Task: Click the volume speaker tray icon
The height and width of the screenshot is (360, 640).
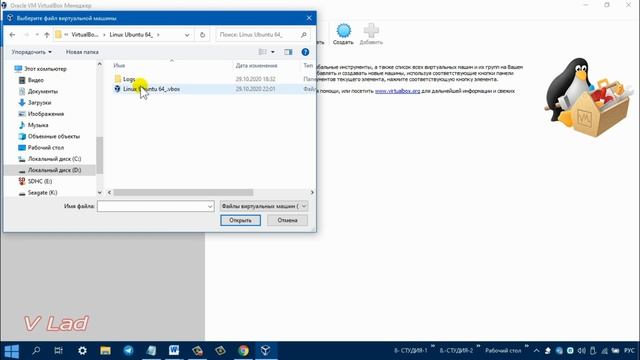Action: (582, 351)
